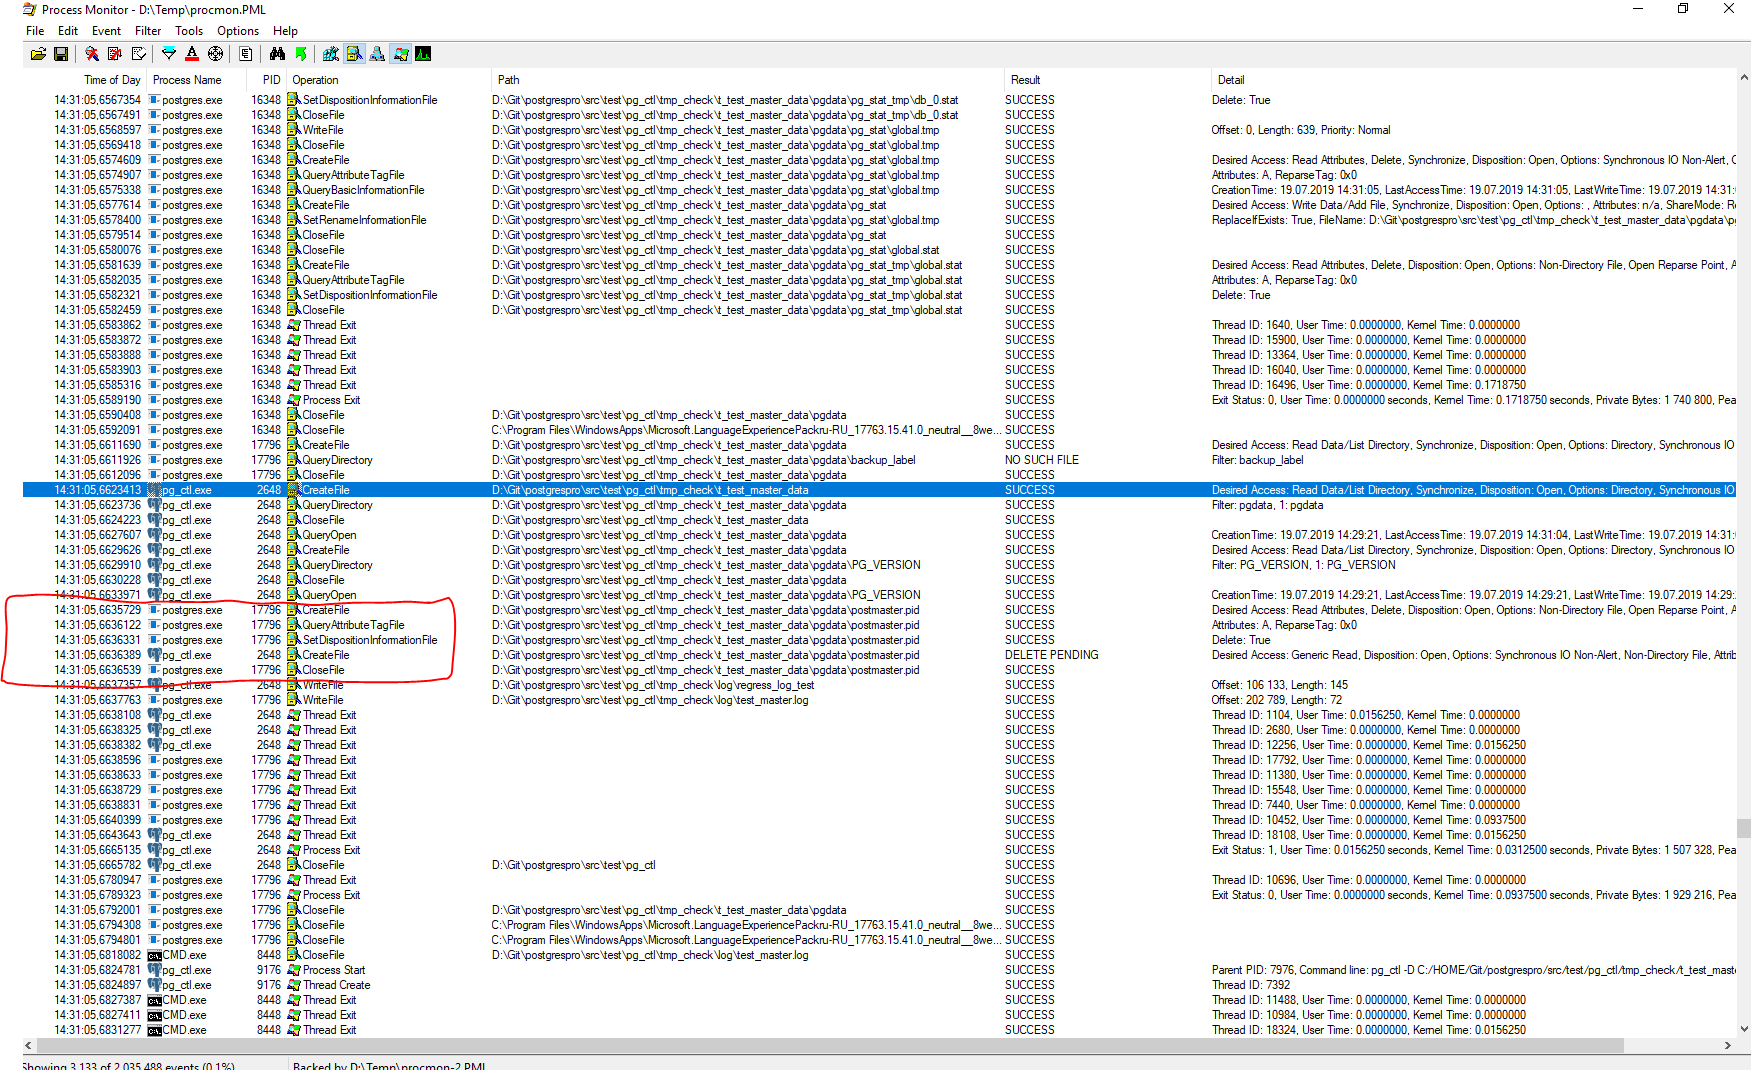1751x1070 pixels.
Task: Click the Find binoculars icon
Action: click(x=277, y=54)
